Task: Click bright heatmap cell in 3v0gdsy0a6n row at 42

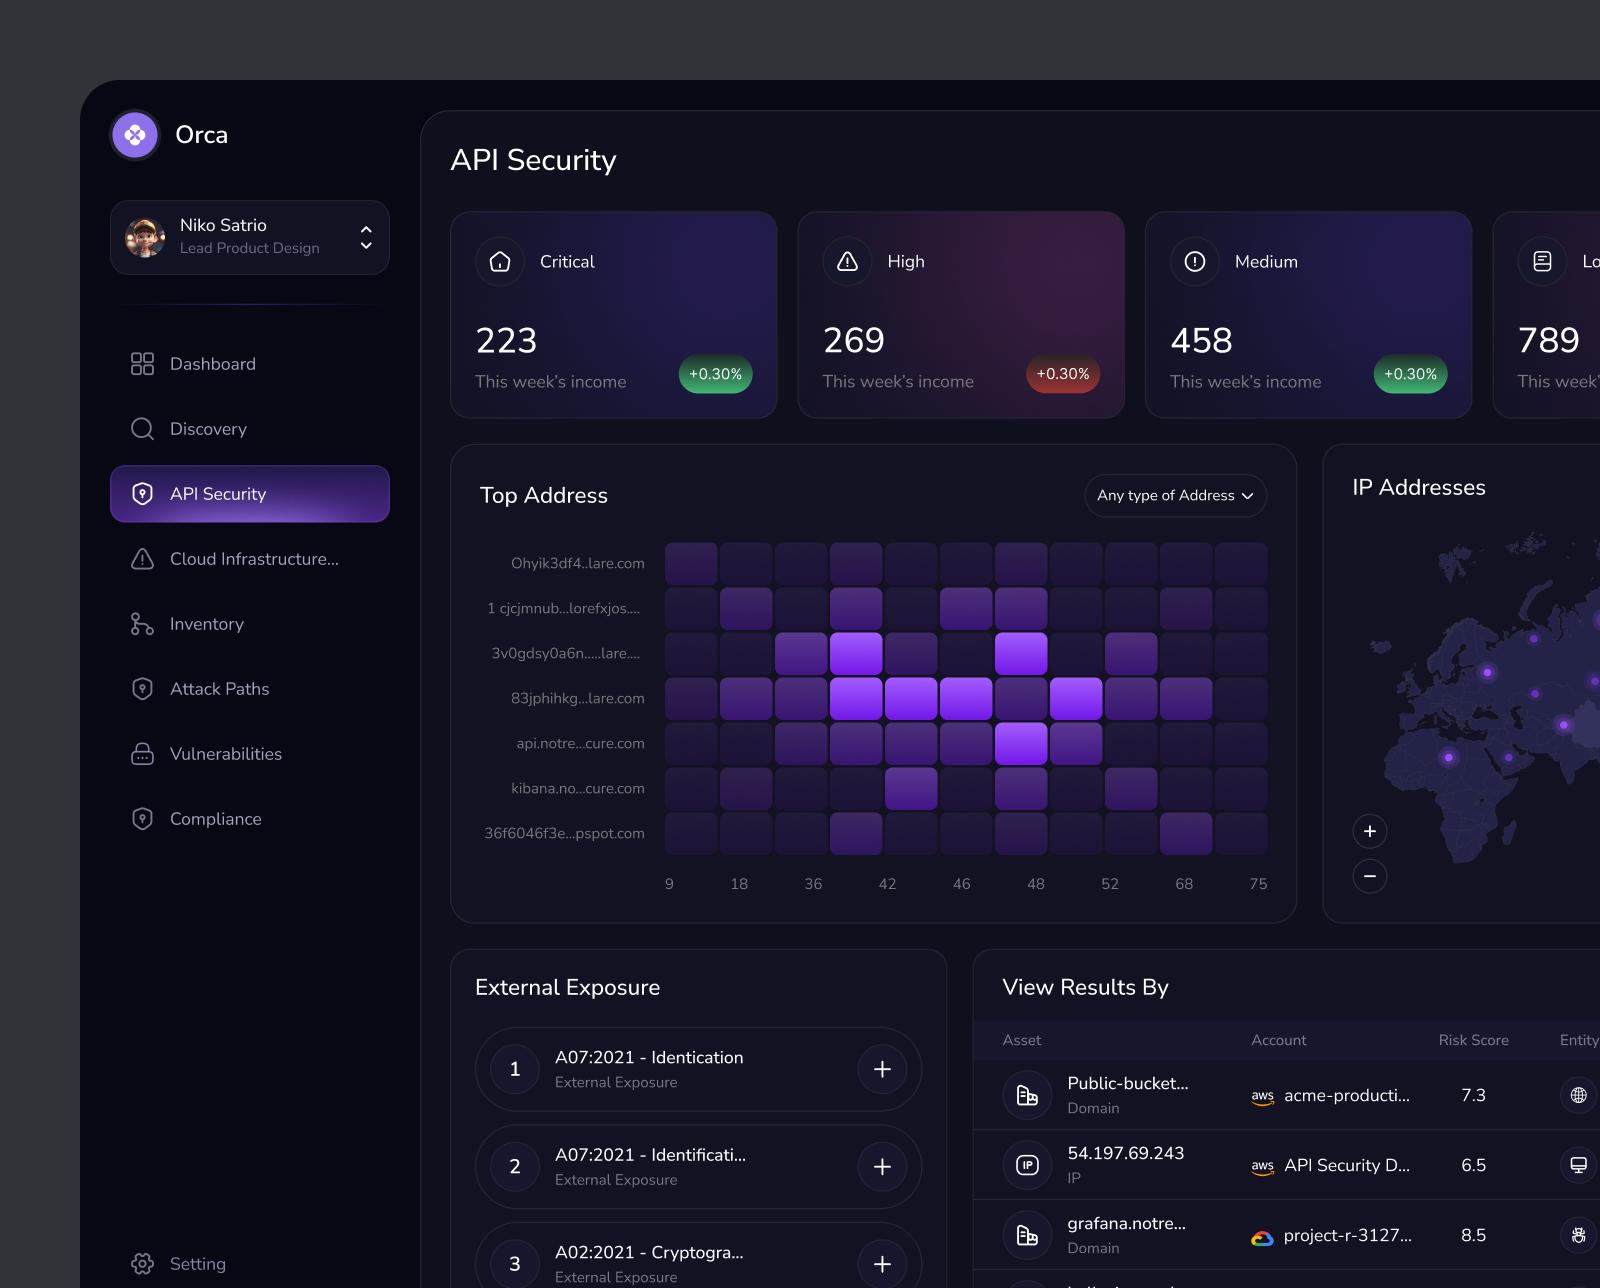Action: 856,654
